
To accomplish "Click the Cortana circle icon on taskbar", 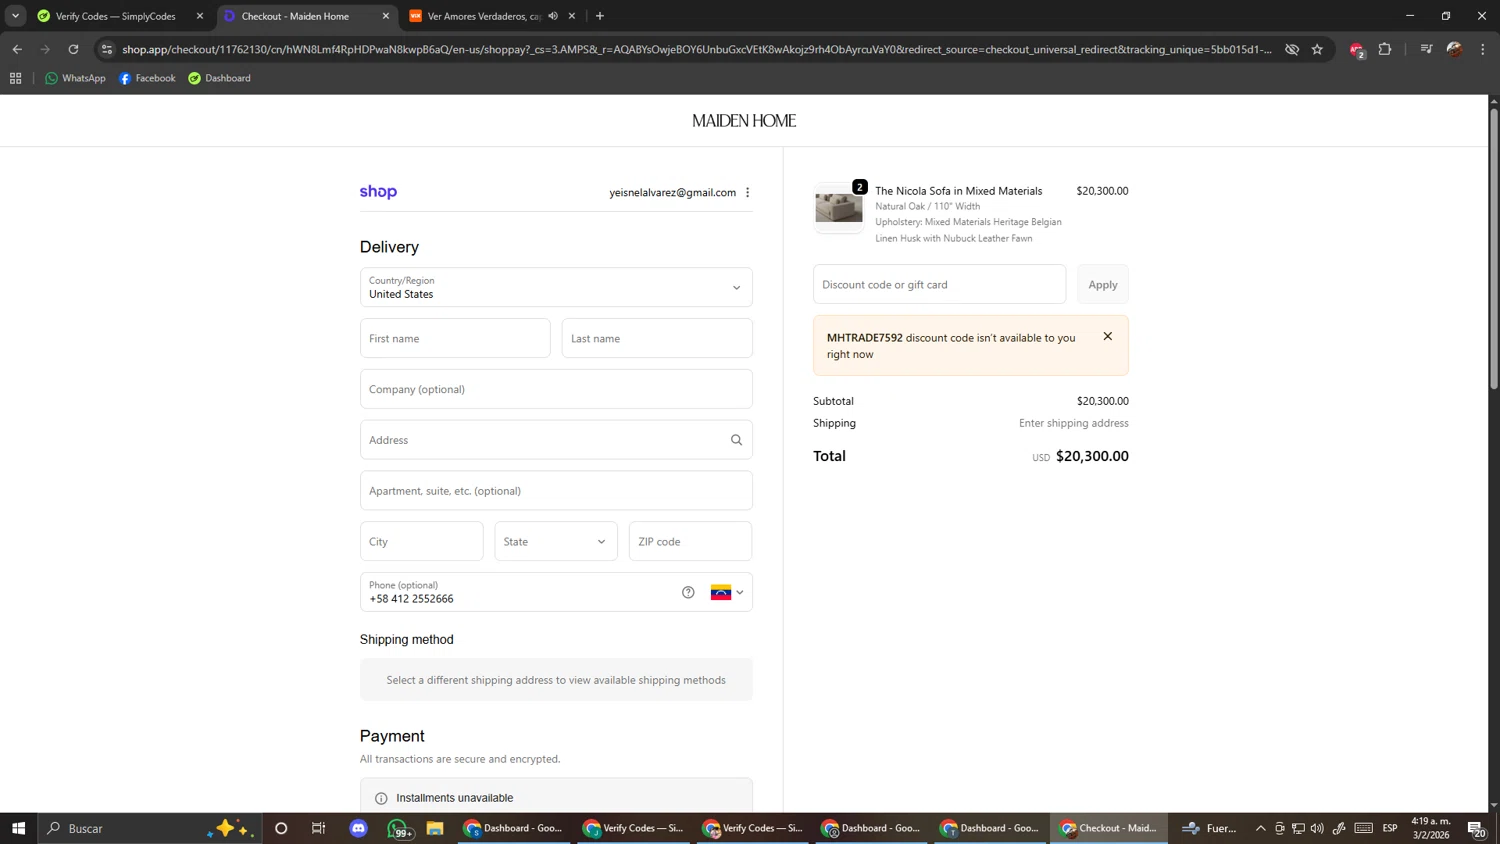I will point(281,828).
